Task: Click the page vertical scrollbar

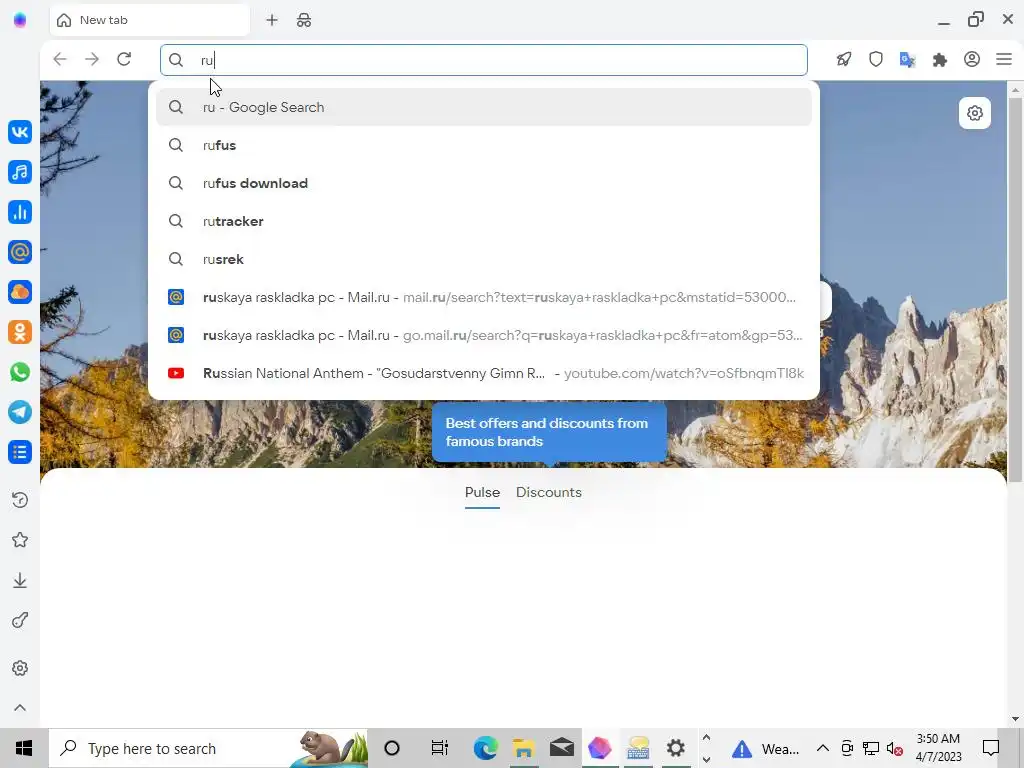Action: [x=1015, y=291]
